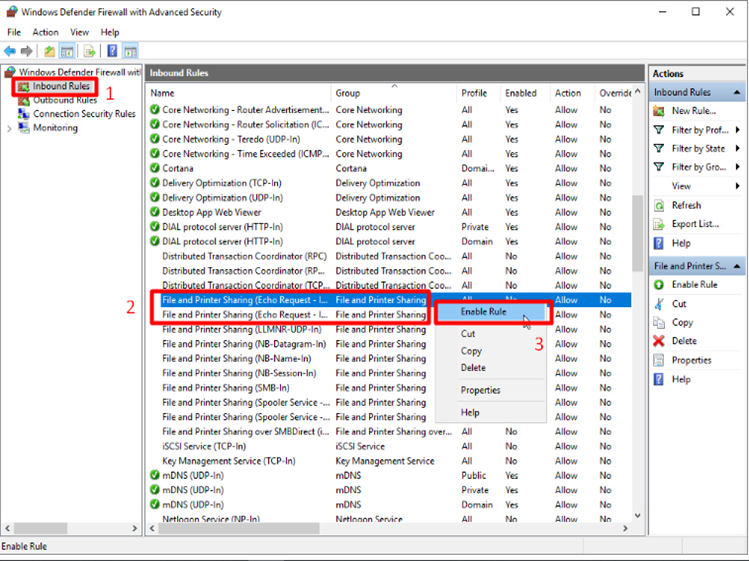The image size is (749, 561).
Task: Toggle the Show/Hide Console Tree toolbar button
Action: tap(68, 51)
